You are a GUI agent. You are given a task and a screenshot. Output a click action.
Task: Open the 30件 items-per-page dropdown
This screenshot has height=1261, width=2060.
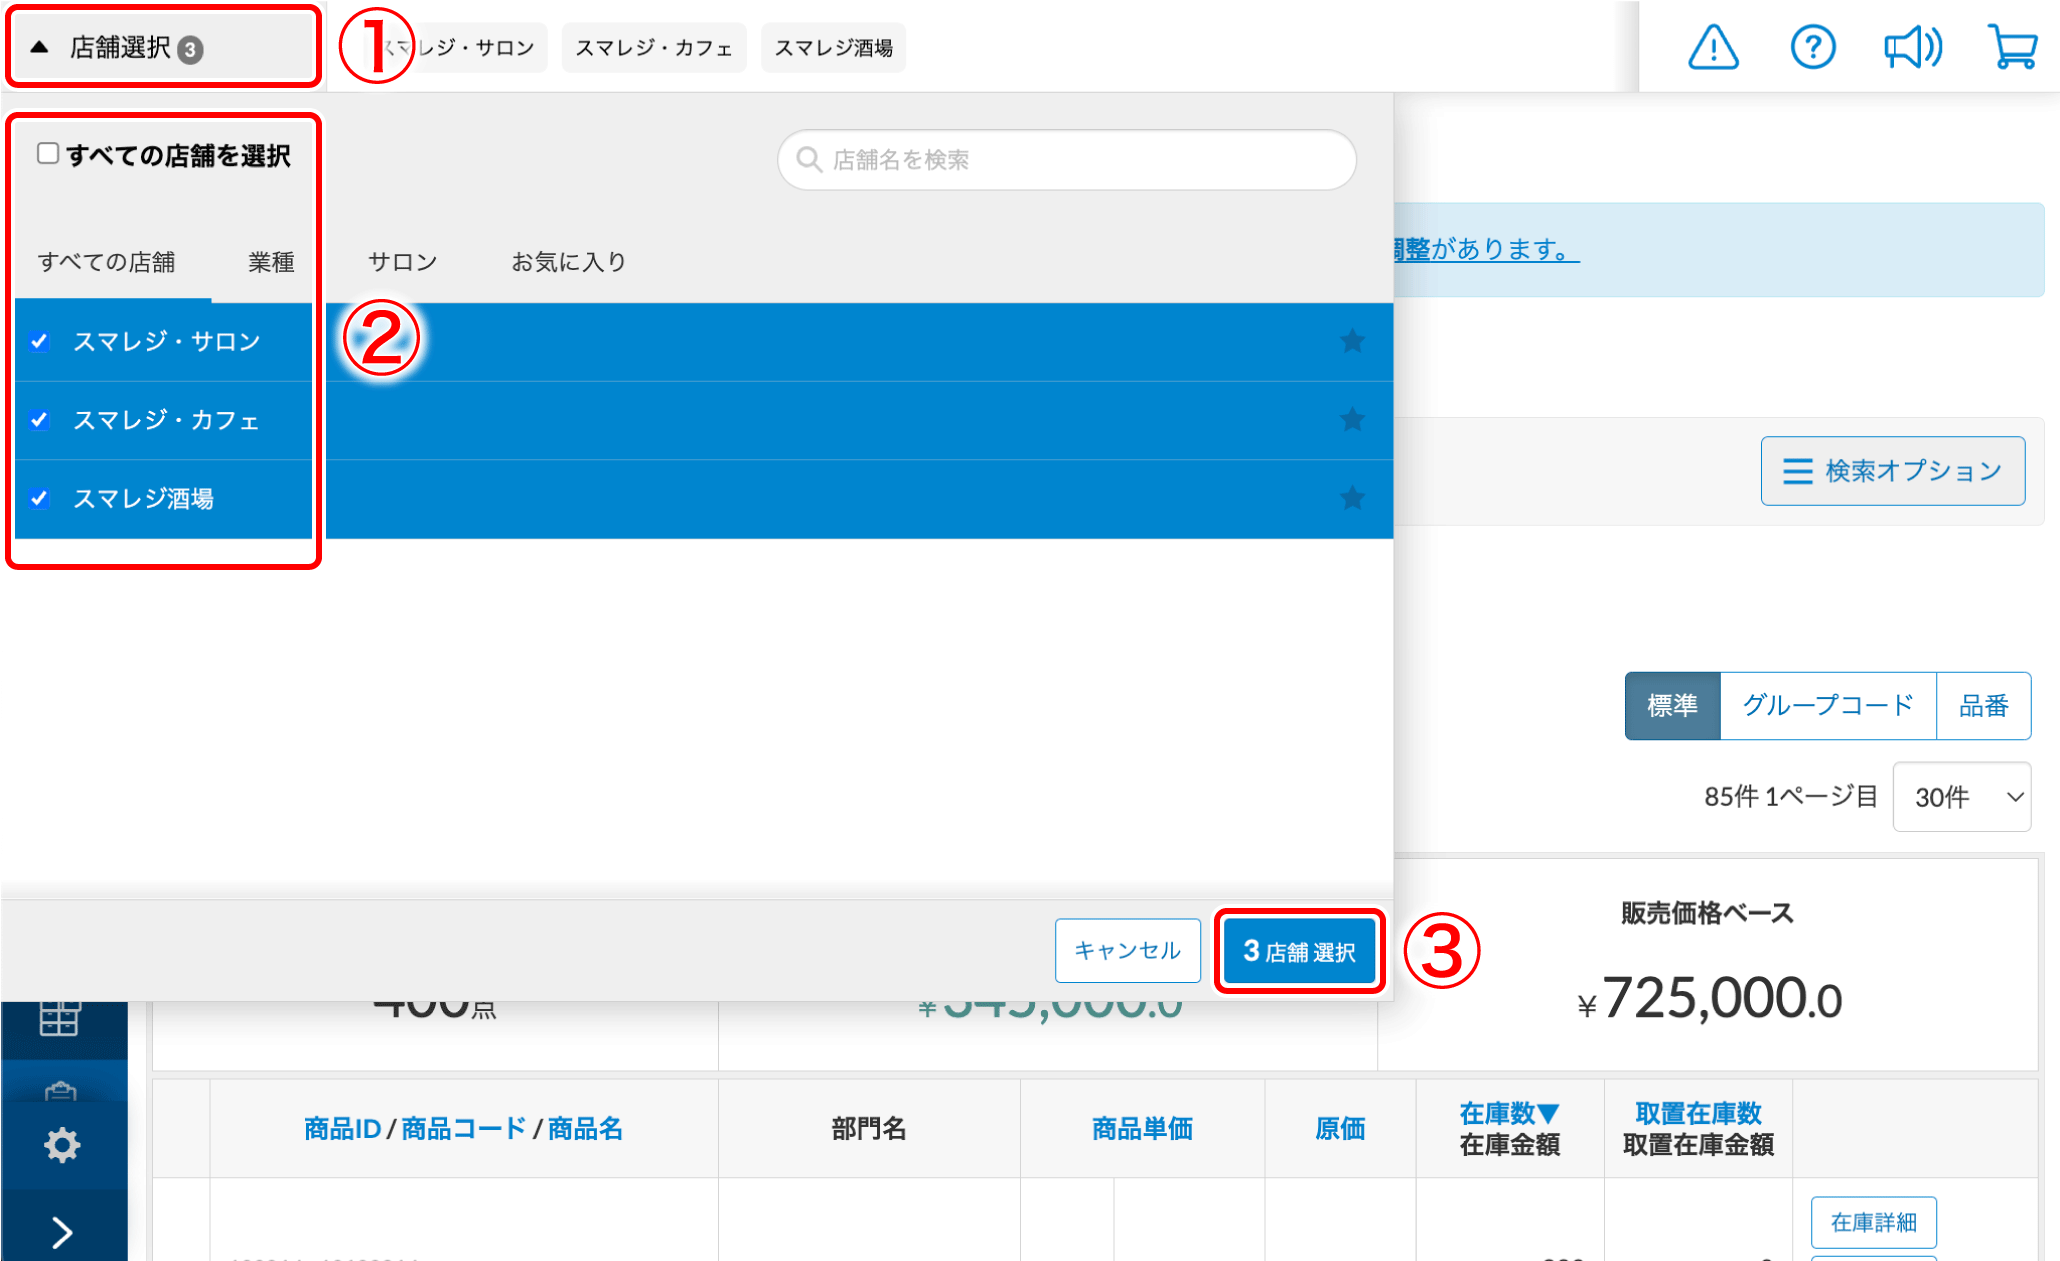click(x=1961, y=797)
